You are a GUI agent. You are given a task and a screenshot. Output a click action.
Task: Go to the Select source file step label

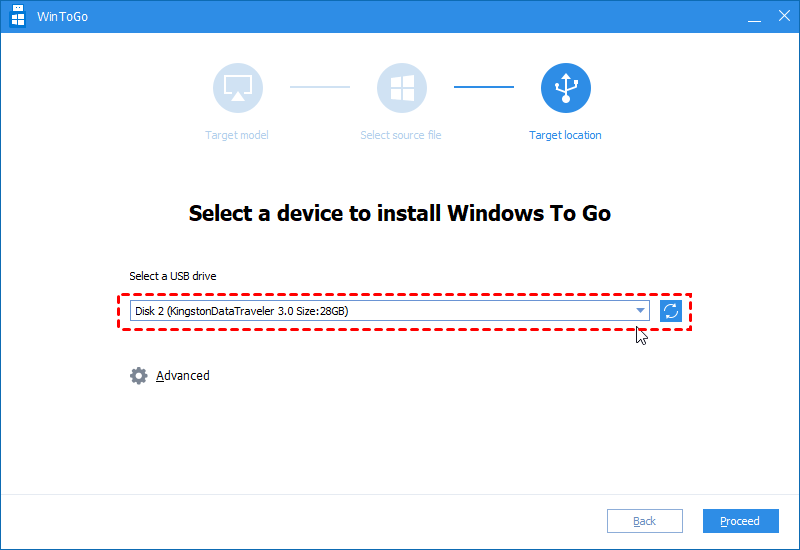tap(401, 135)
